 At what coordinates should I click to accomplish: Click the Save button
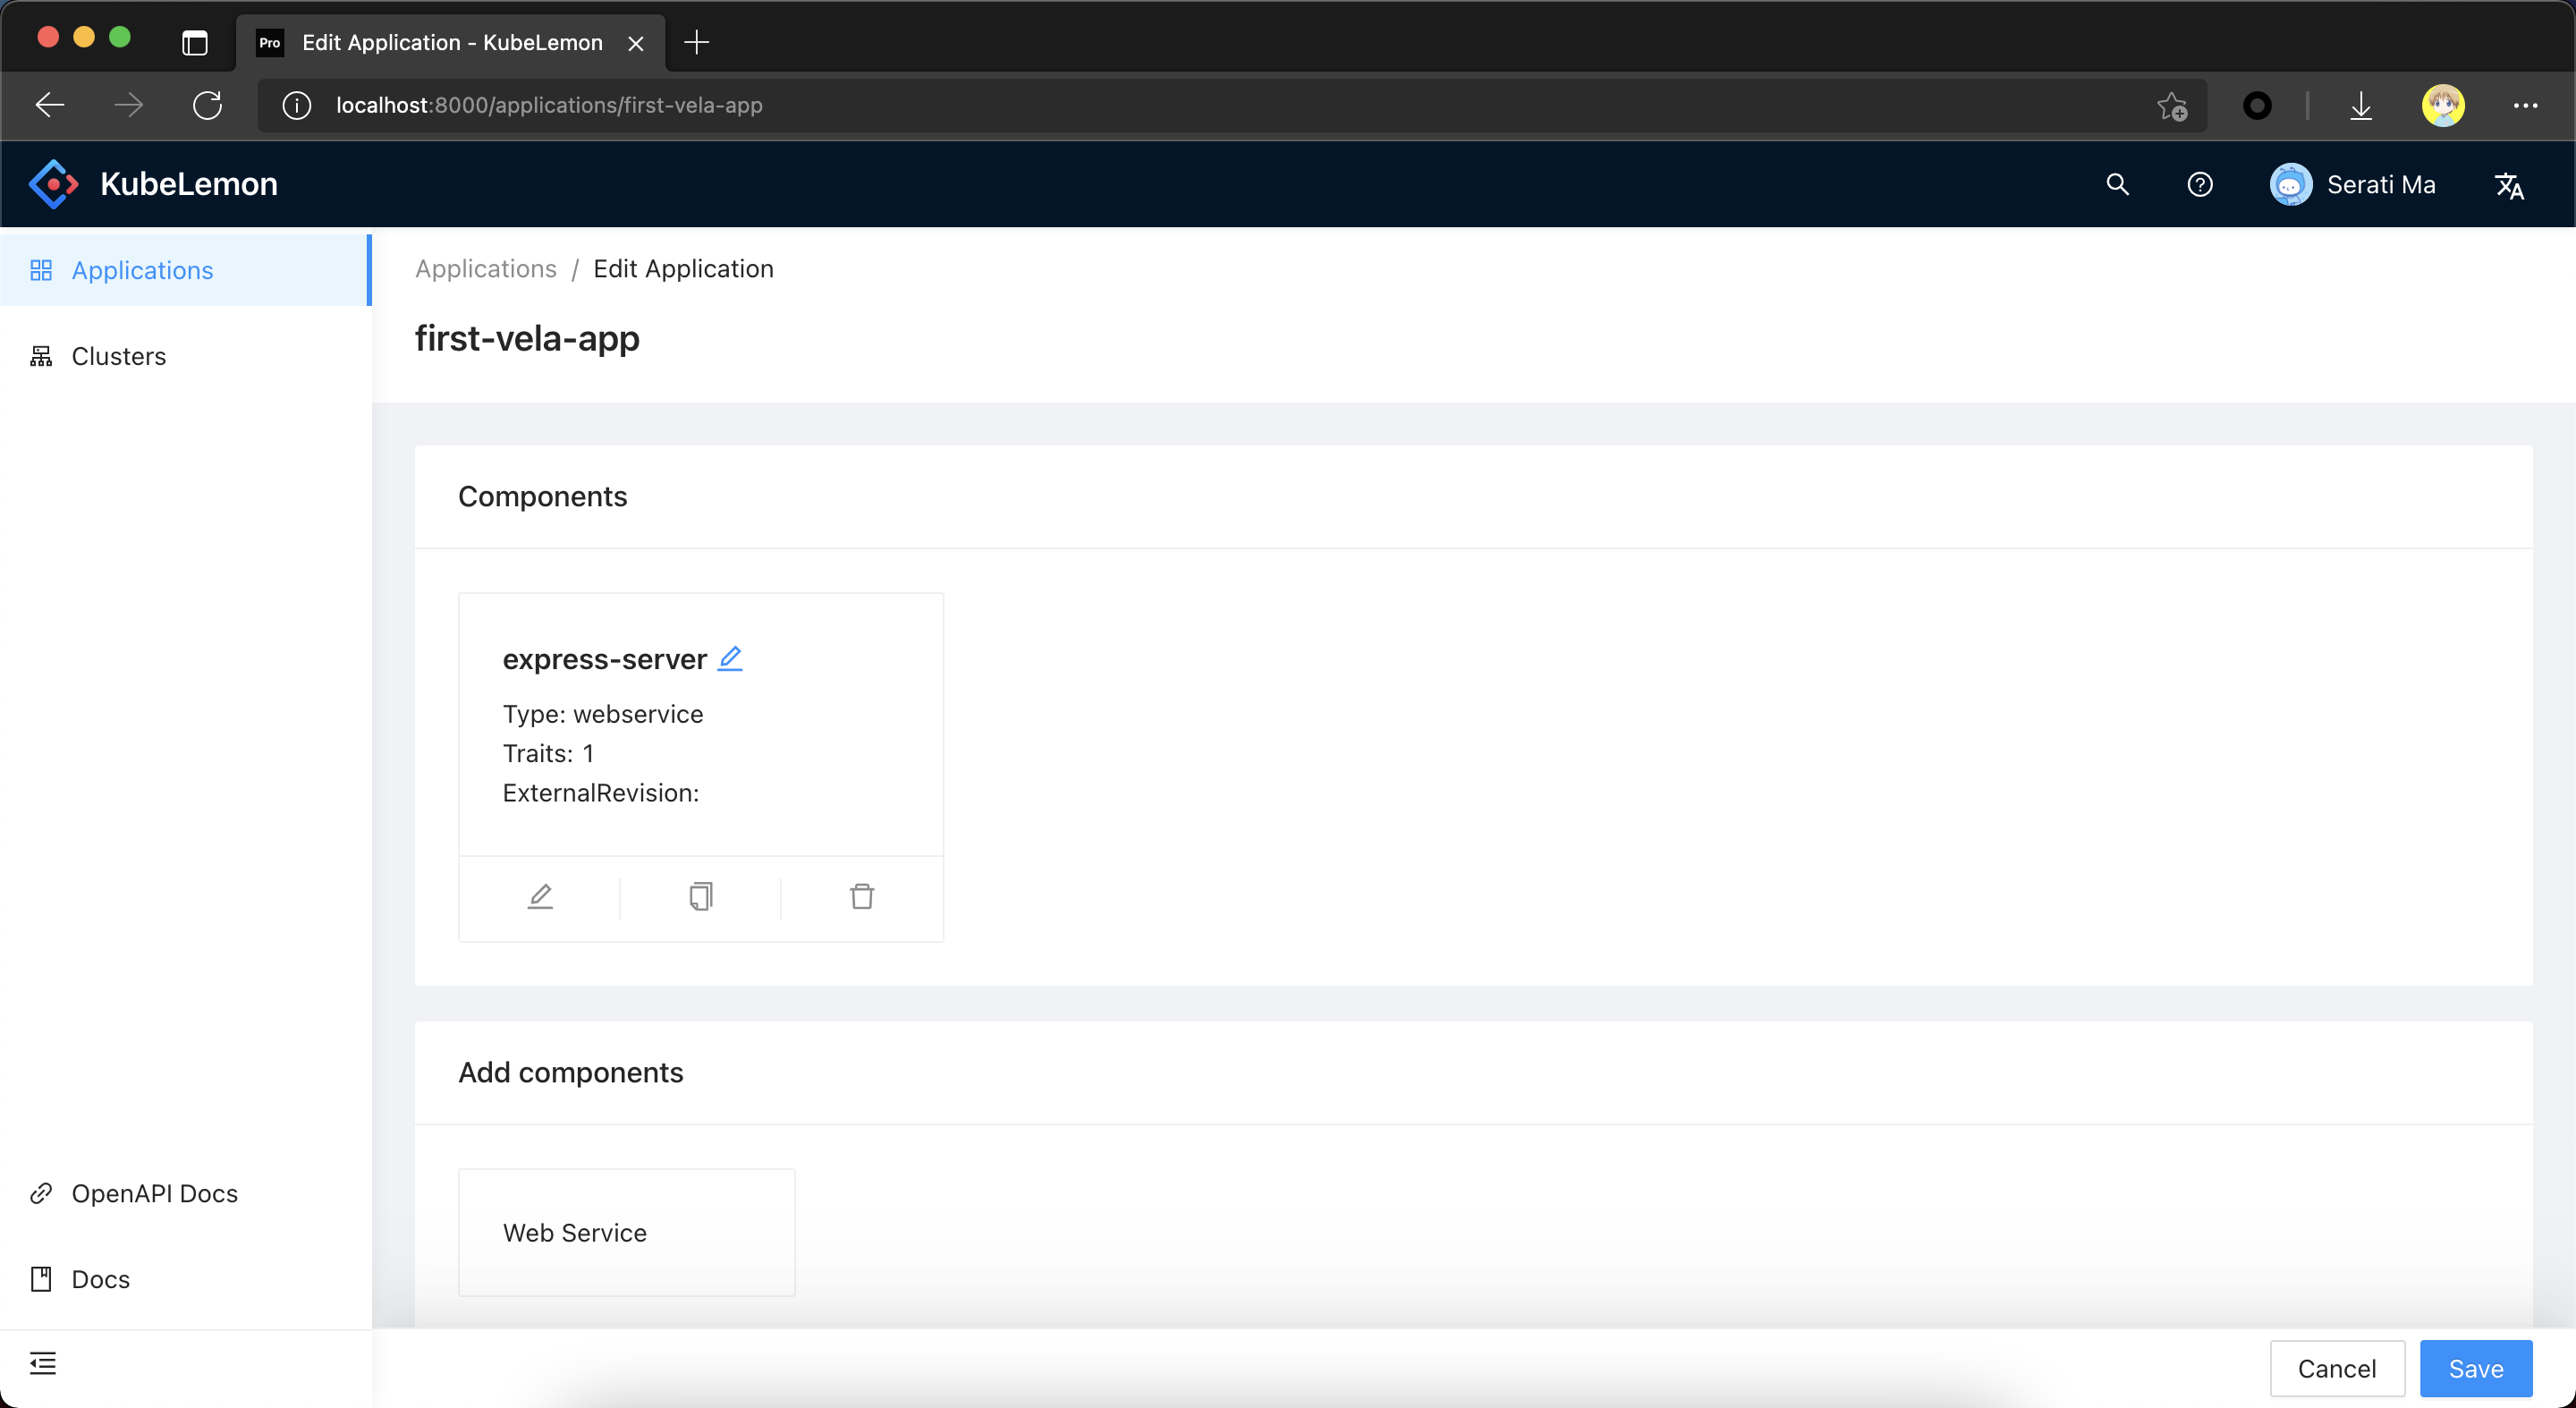tap(2475, 1368)
